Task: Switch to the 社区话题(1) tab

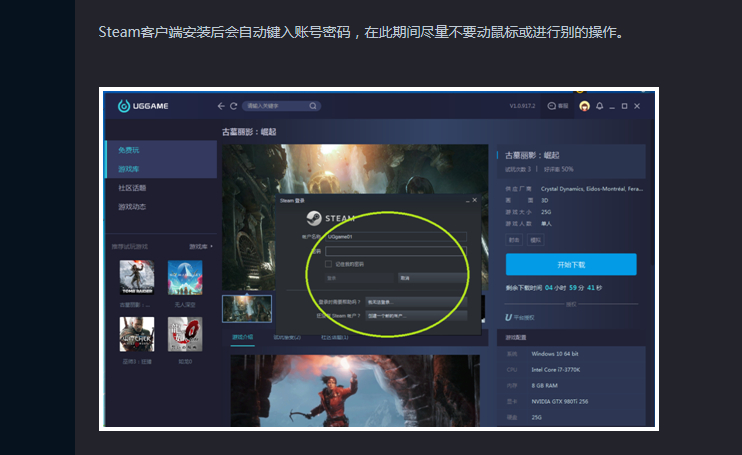Action: pos(335,337)
